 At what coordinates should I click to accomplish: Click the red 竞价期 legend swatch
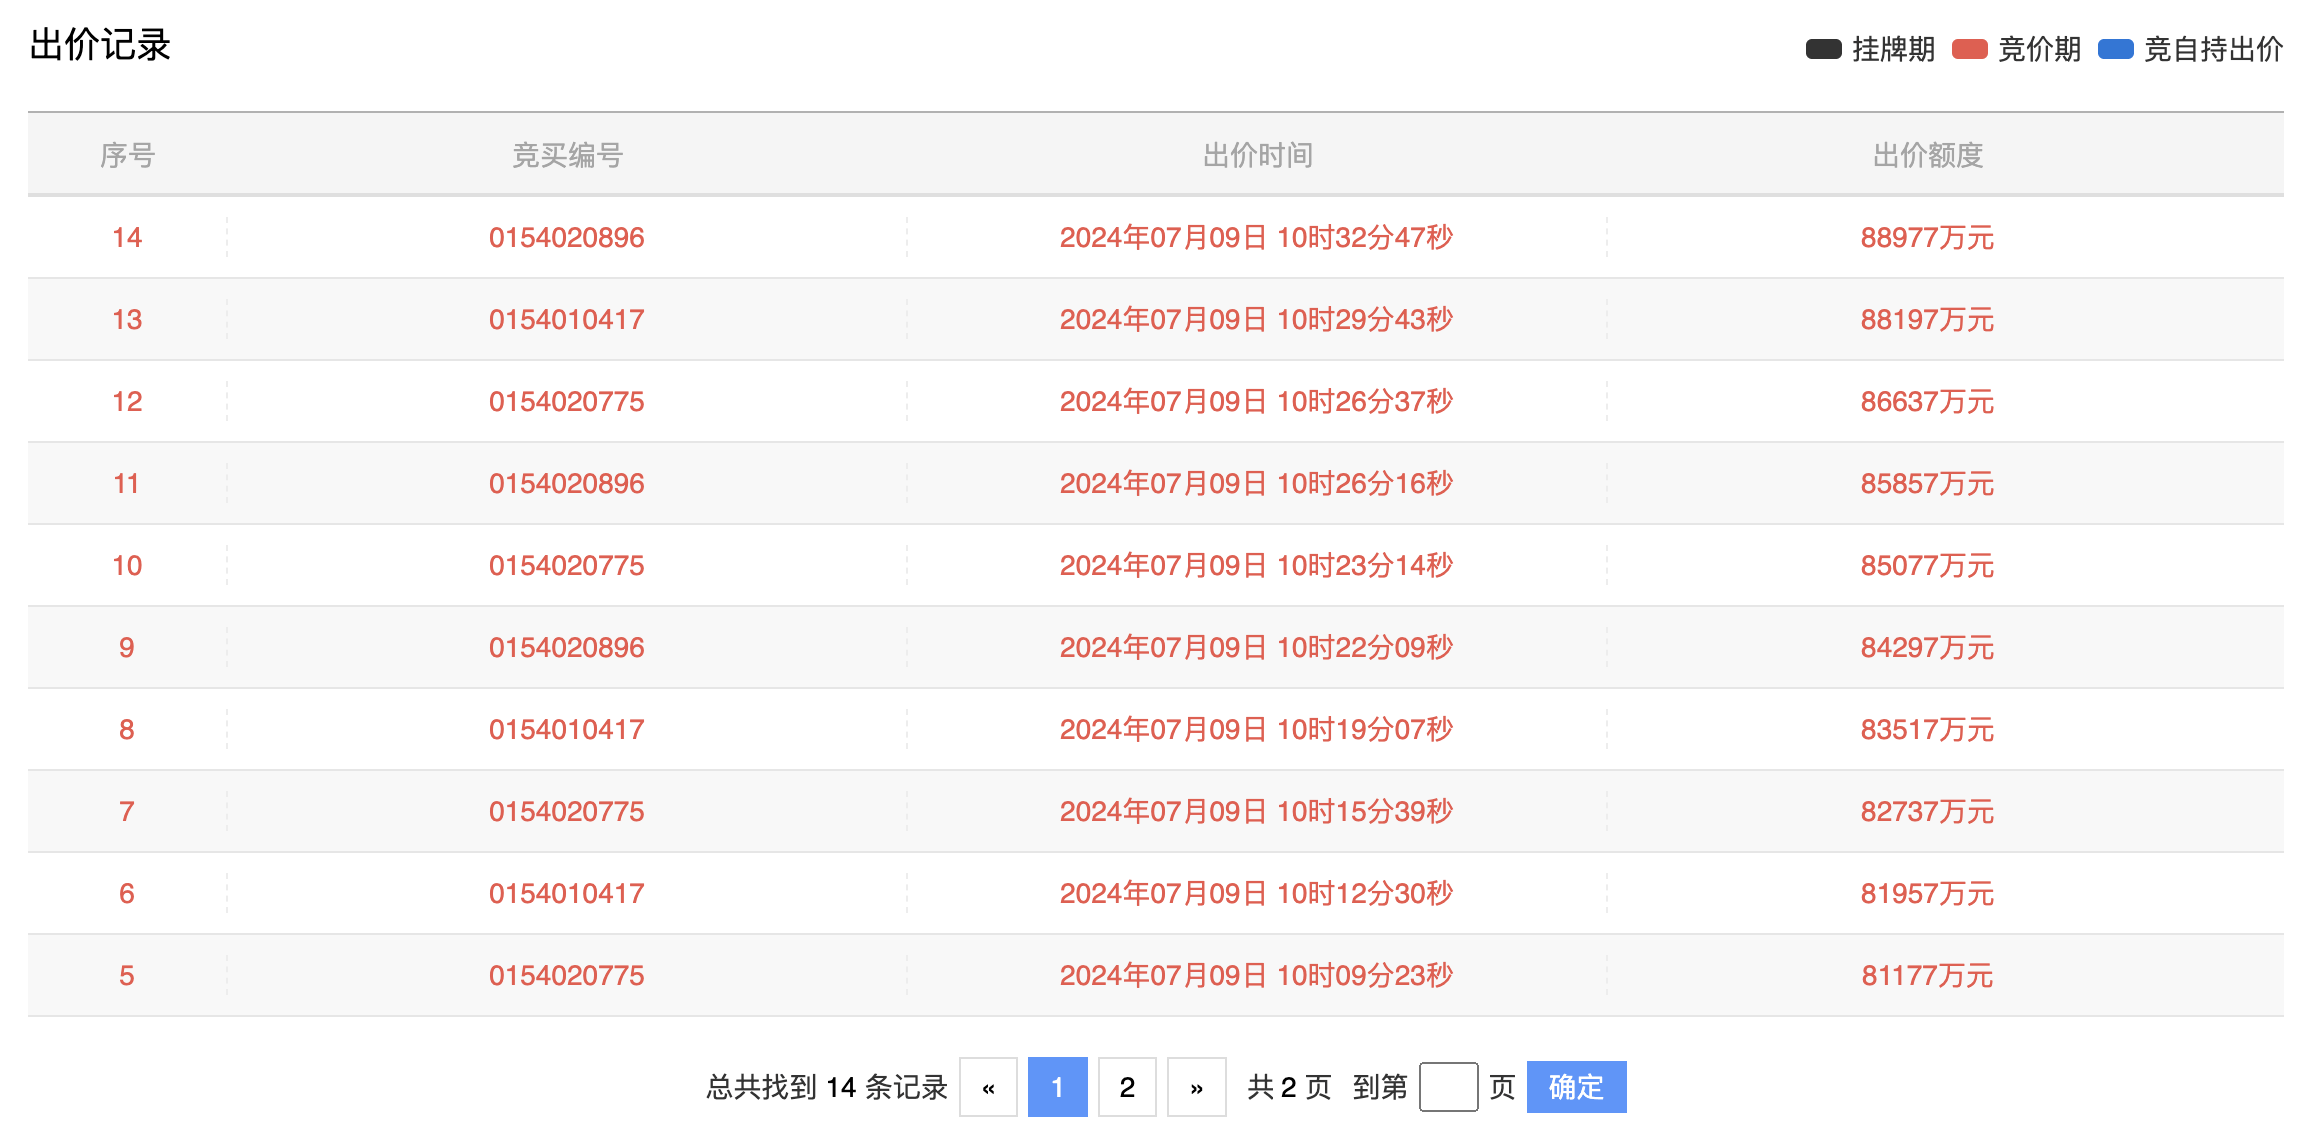(1969, 49)
